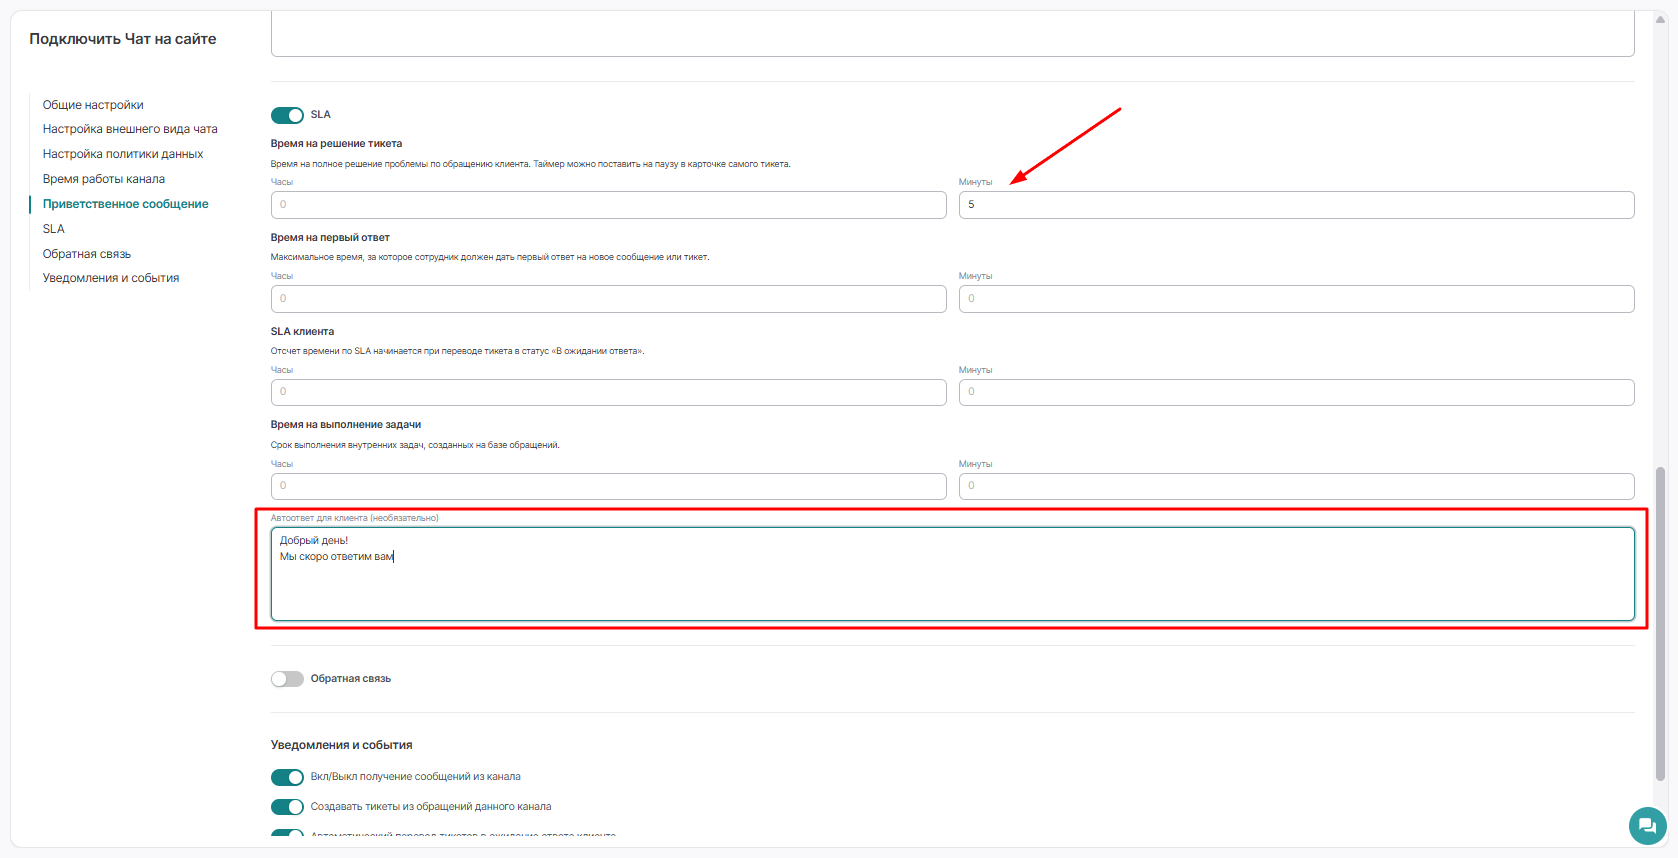The height and width of the screenshot is (858, 1678).
Task: Jump to SLA sidebar section
Action: tap(54, 229)
